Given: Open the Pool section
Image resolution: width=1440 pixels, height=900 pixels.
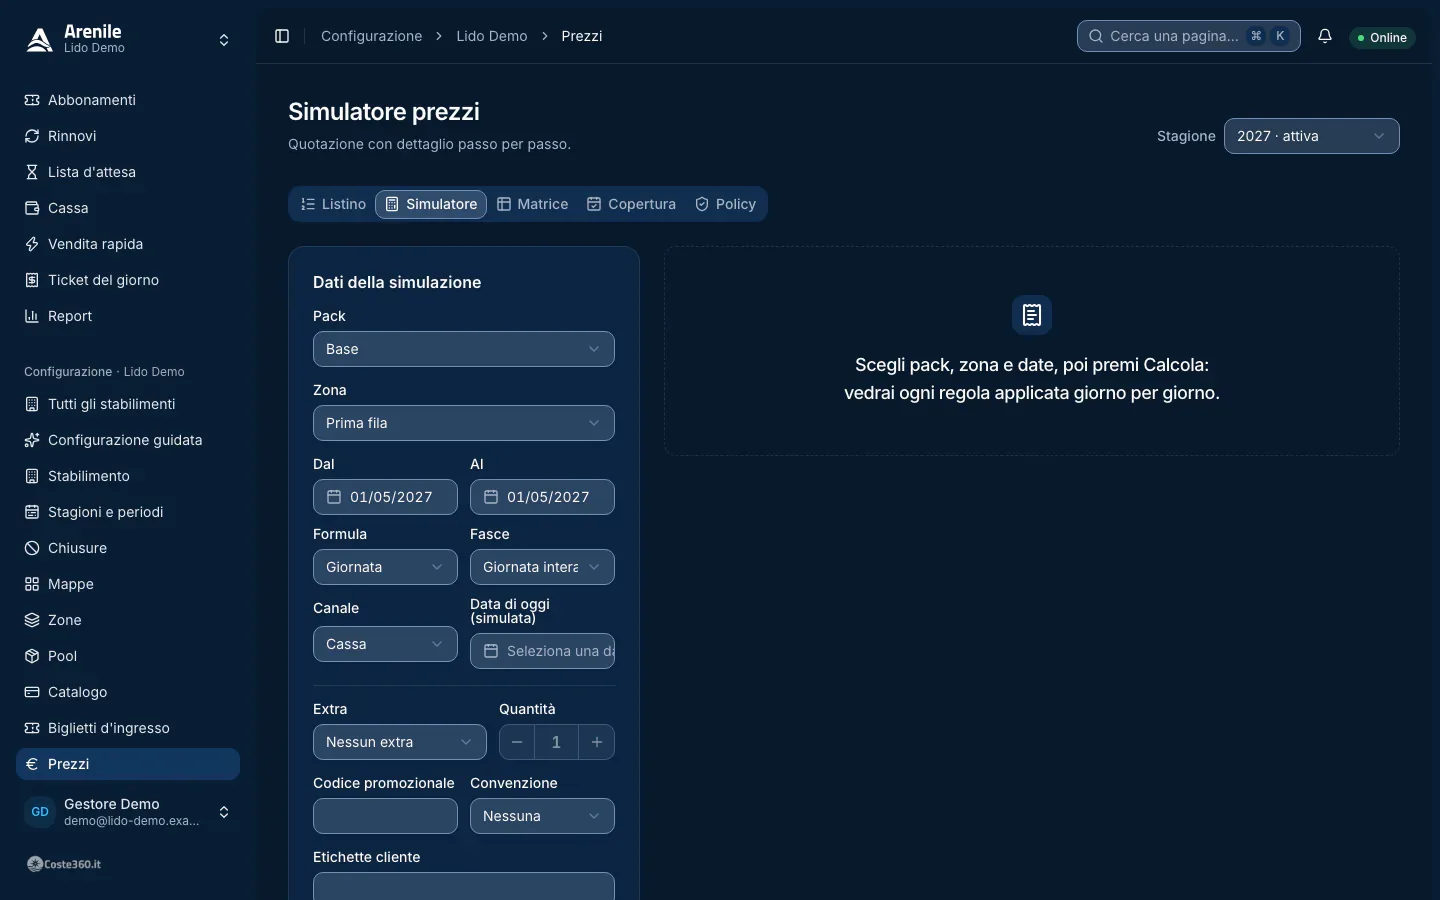Looking at the screenshot, I should tap(128, 656).
